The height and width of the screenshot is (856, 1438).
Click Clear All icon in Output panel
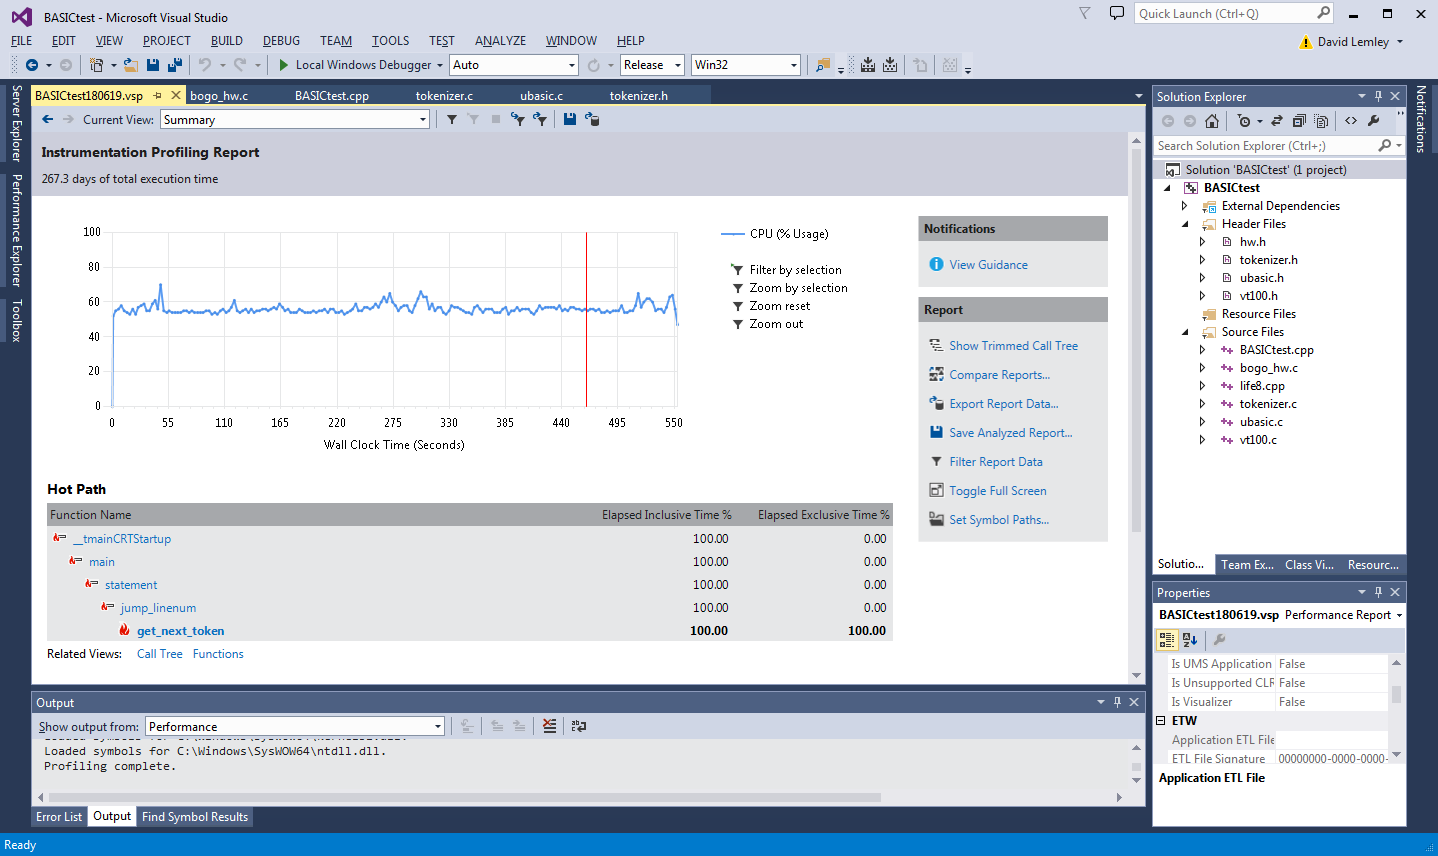[x=550, y=726]
